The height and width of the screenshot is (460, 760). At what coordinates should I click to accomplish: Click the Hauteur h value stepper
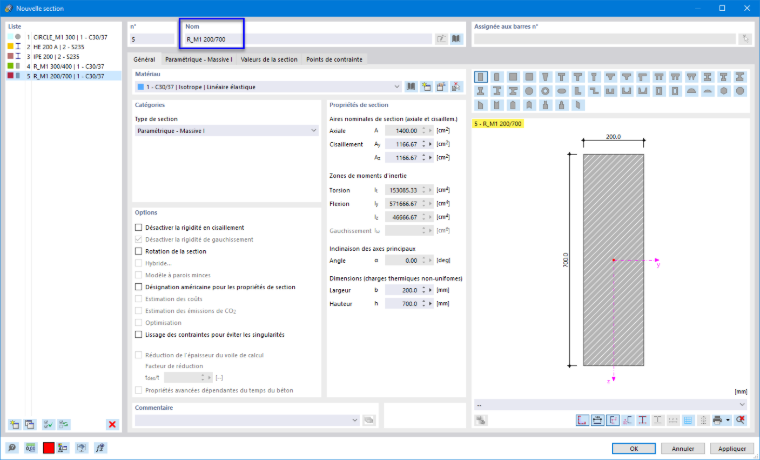point(424,303)
